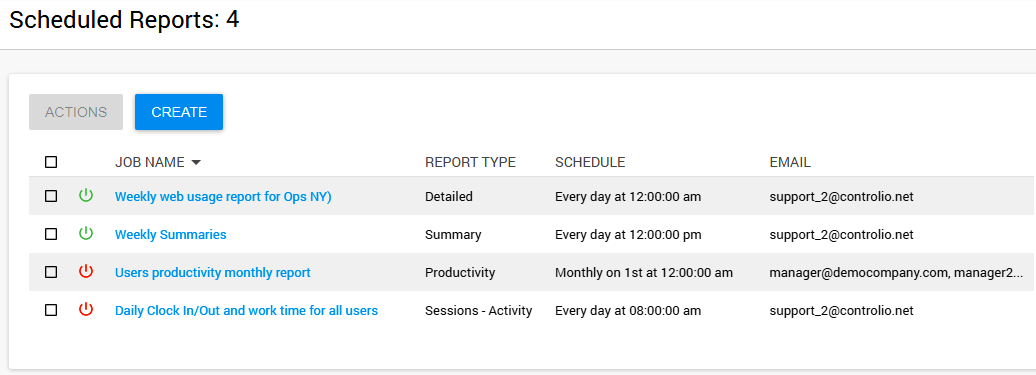
Task: Click email cell in Weekly Summaries row
Action: coord(842,234)
